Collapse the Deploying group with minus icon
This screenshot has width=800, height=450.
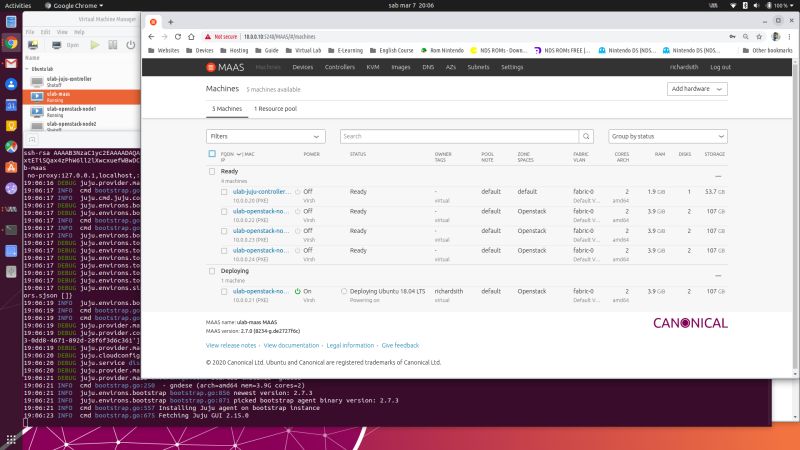tap(718, 276)
